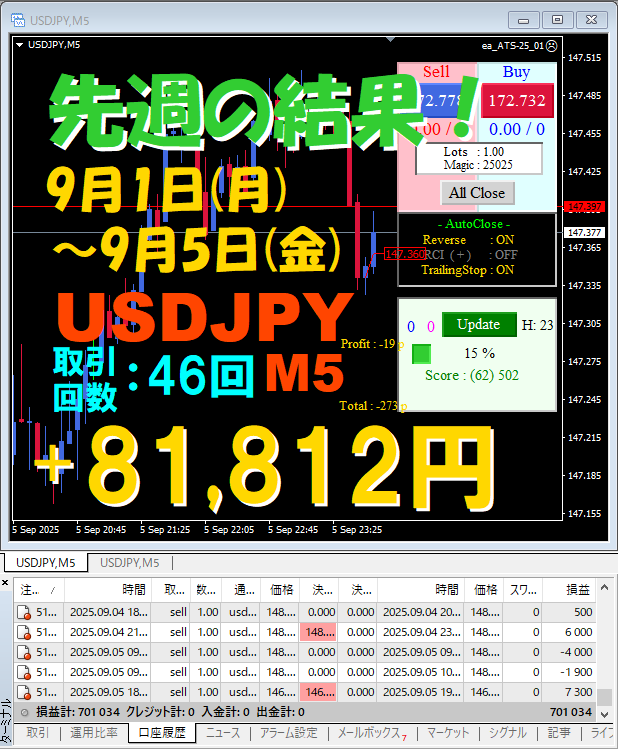Click the Lots and Magic info box
This screenshot has height=749, width=618.
tap(479, 159)
